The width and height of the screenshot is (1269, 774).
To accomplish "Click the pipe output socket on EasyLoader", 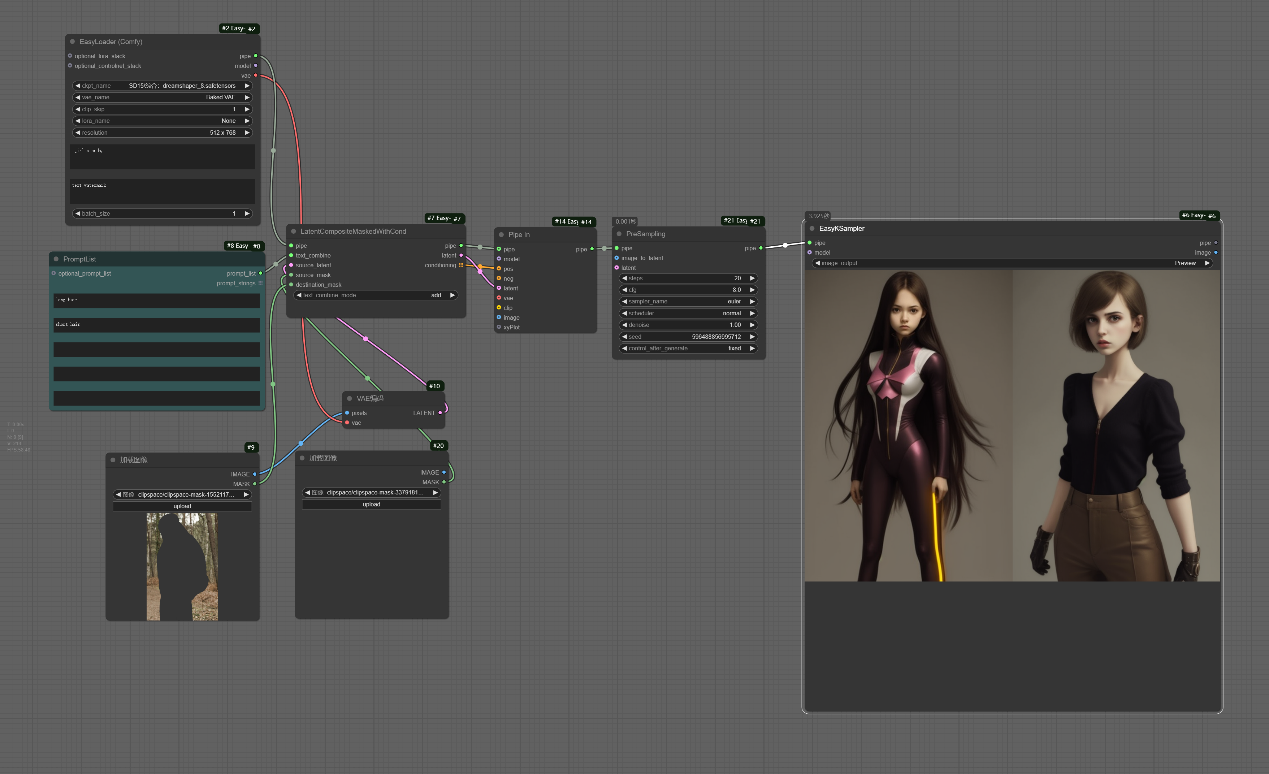I will [256, 56].
